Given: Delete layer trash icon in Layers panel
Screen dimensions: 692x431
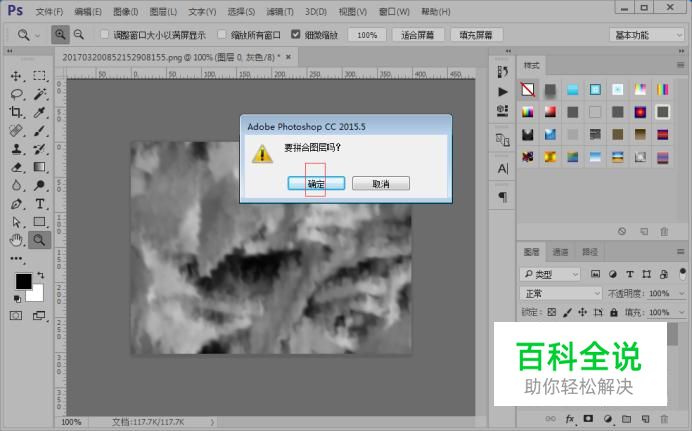Looking at the screenshot, I should tap(664, 419).
